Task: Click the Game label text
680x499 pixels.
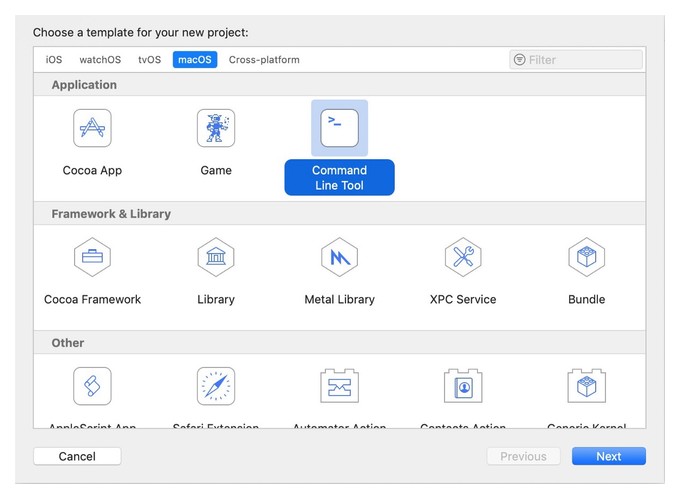Action: [216, 170]
